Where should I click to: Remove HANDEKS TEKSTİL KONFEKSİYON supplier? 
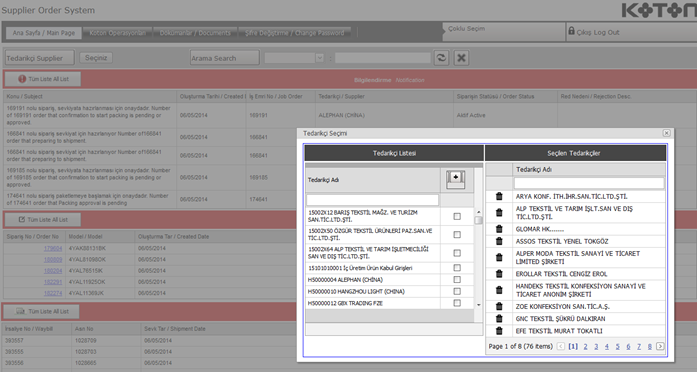point(499,290)
